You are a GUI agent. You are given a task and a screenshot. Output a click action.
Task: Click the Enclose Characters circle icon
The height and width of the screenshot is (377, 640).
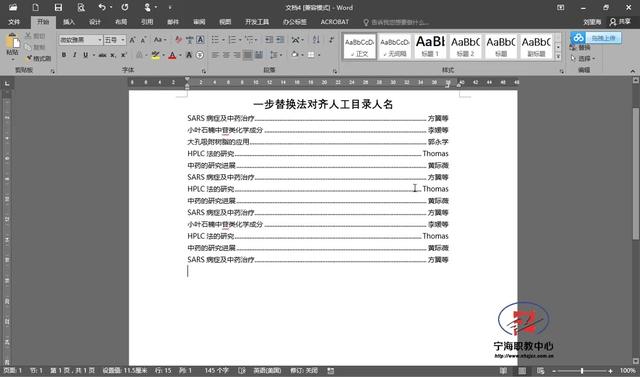200,55
